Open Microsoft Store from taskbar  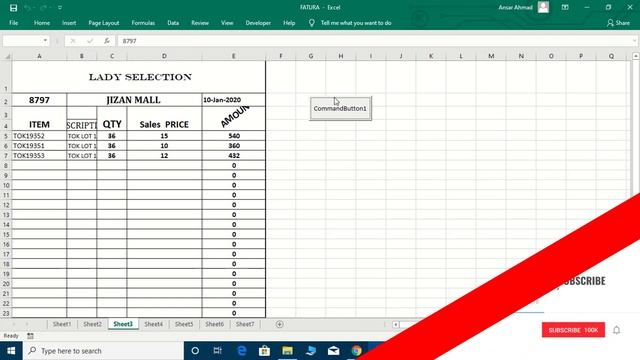point(264,351)
